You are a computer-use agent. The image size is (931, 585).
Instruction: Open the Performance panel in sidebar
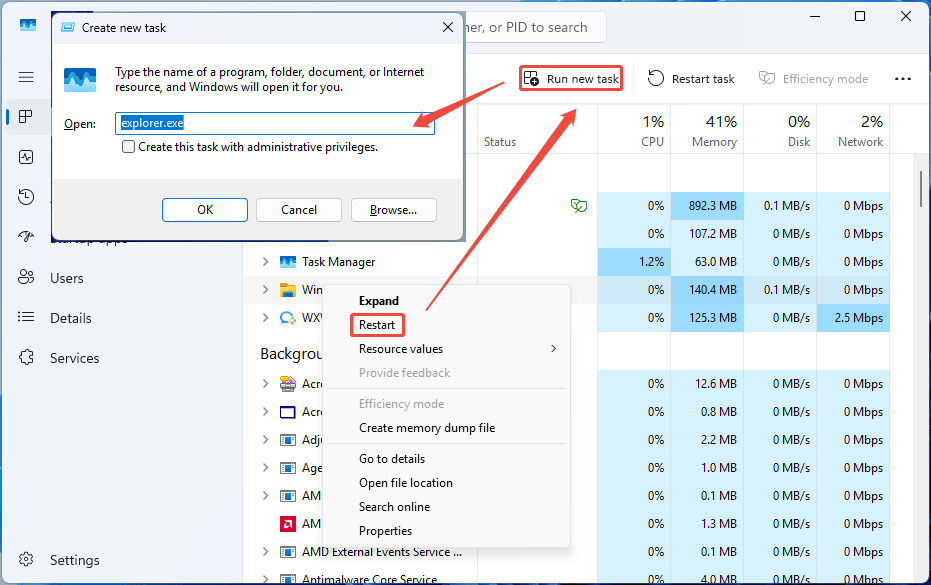pos(26,156)
